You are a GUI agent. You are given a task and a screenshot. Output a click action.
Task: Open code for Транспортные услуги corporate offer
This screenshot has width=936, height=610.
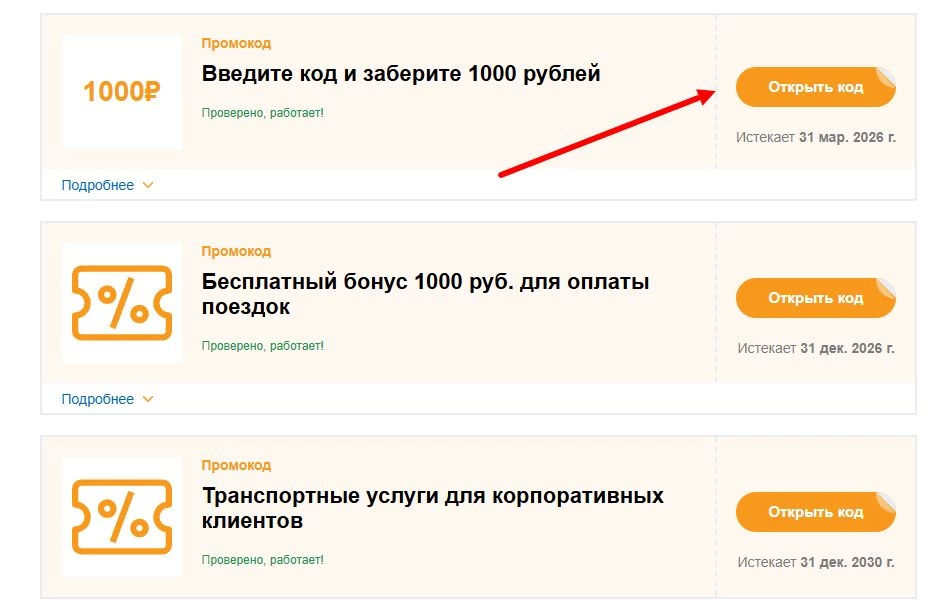pos(815,512)
